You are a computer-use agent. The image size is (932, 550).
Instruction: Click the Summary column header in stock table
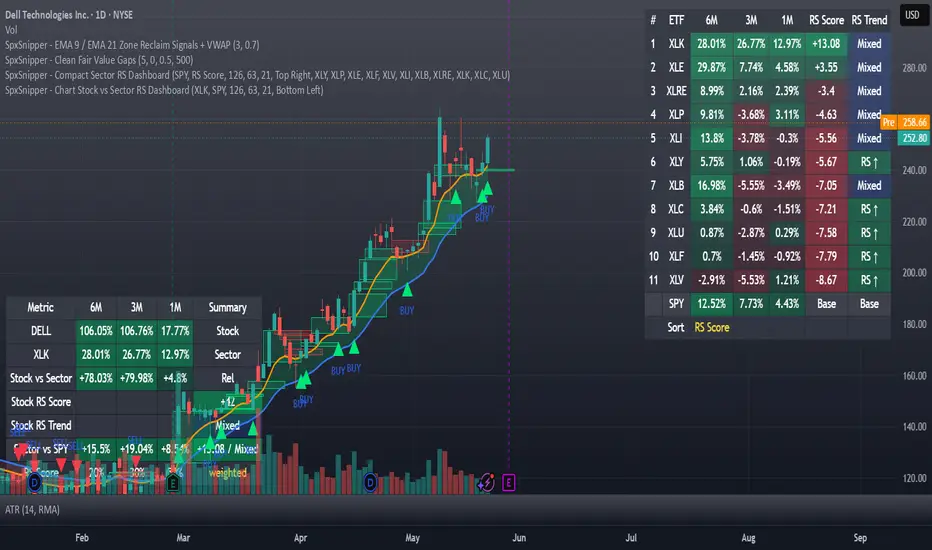pyautogui.click(x=227, y=307)
